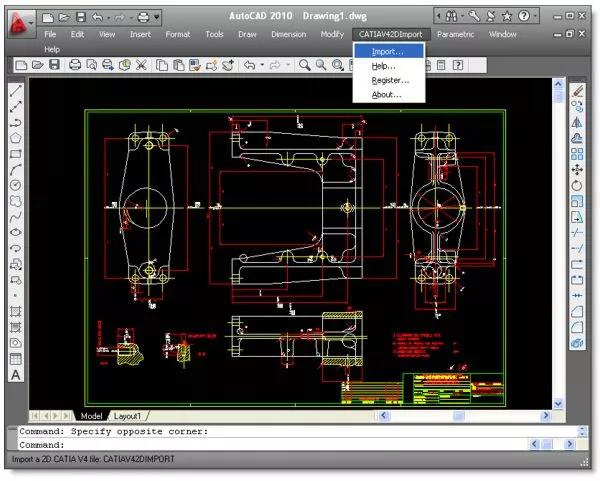Choose About... from the dropdown menu
600x481 pixels.
pos(389,95)
